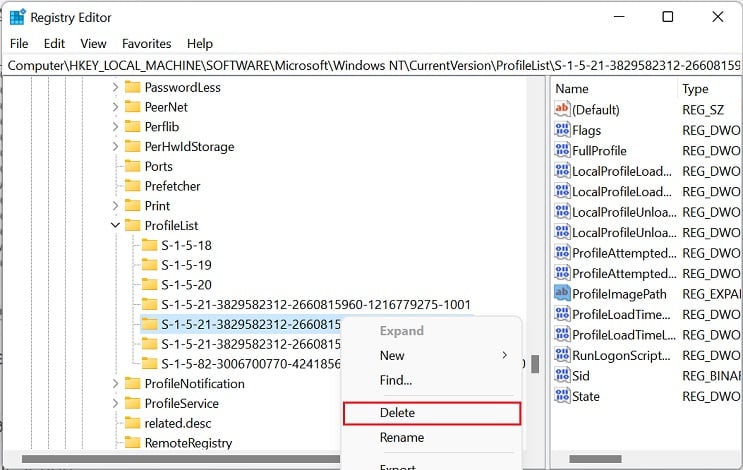
Task: Select the Prefetcher key
Action: (x=172, y=186)
